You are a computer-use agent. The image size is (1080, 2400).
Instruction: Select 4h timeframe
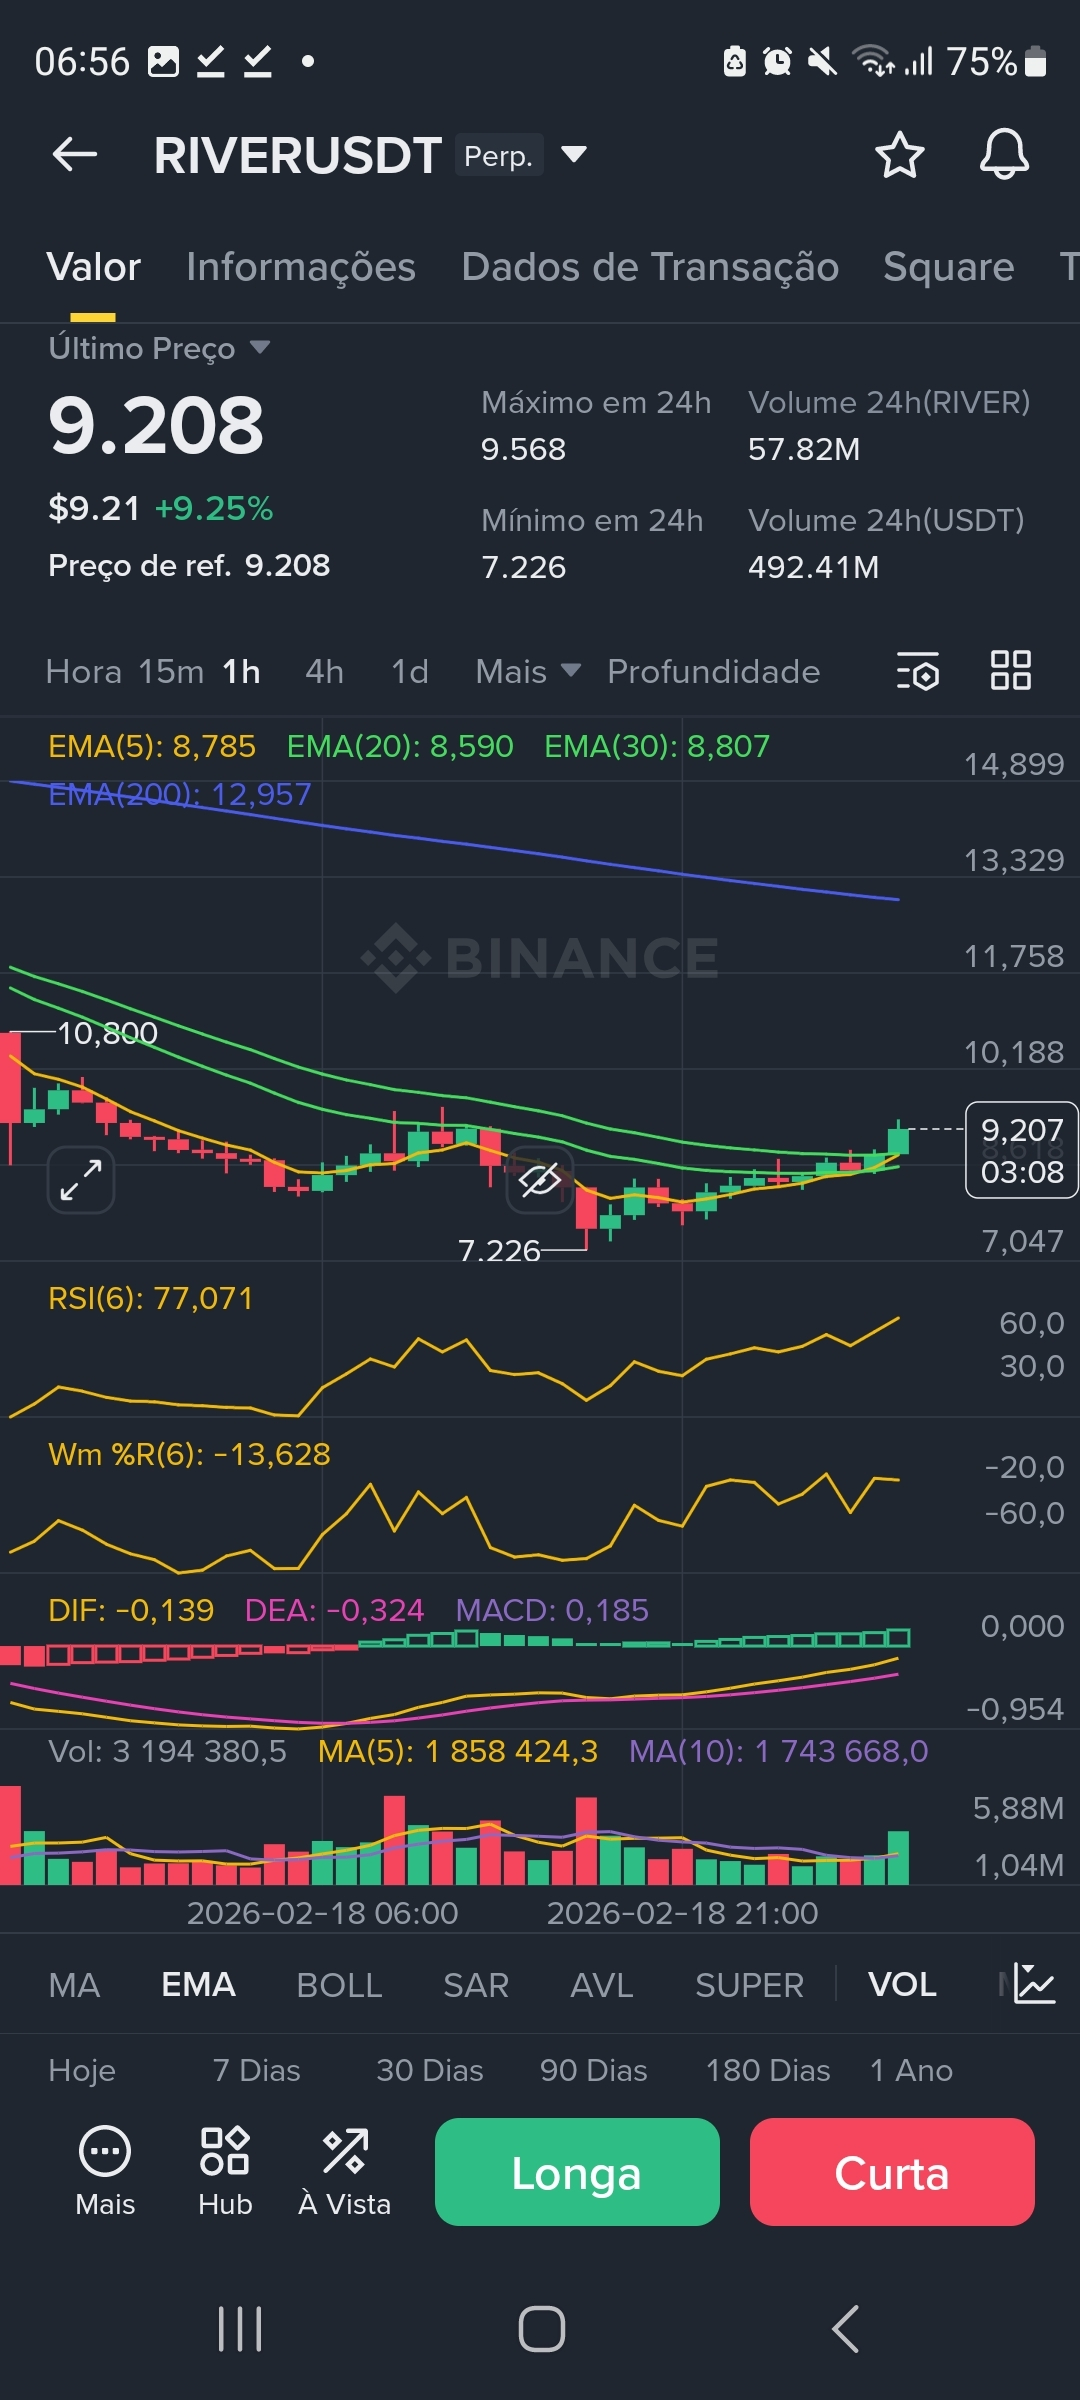(x=324, y=671)
